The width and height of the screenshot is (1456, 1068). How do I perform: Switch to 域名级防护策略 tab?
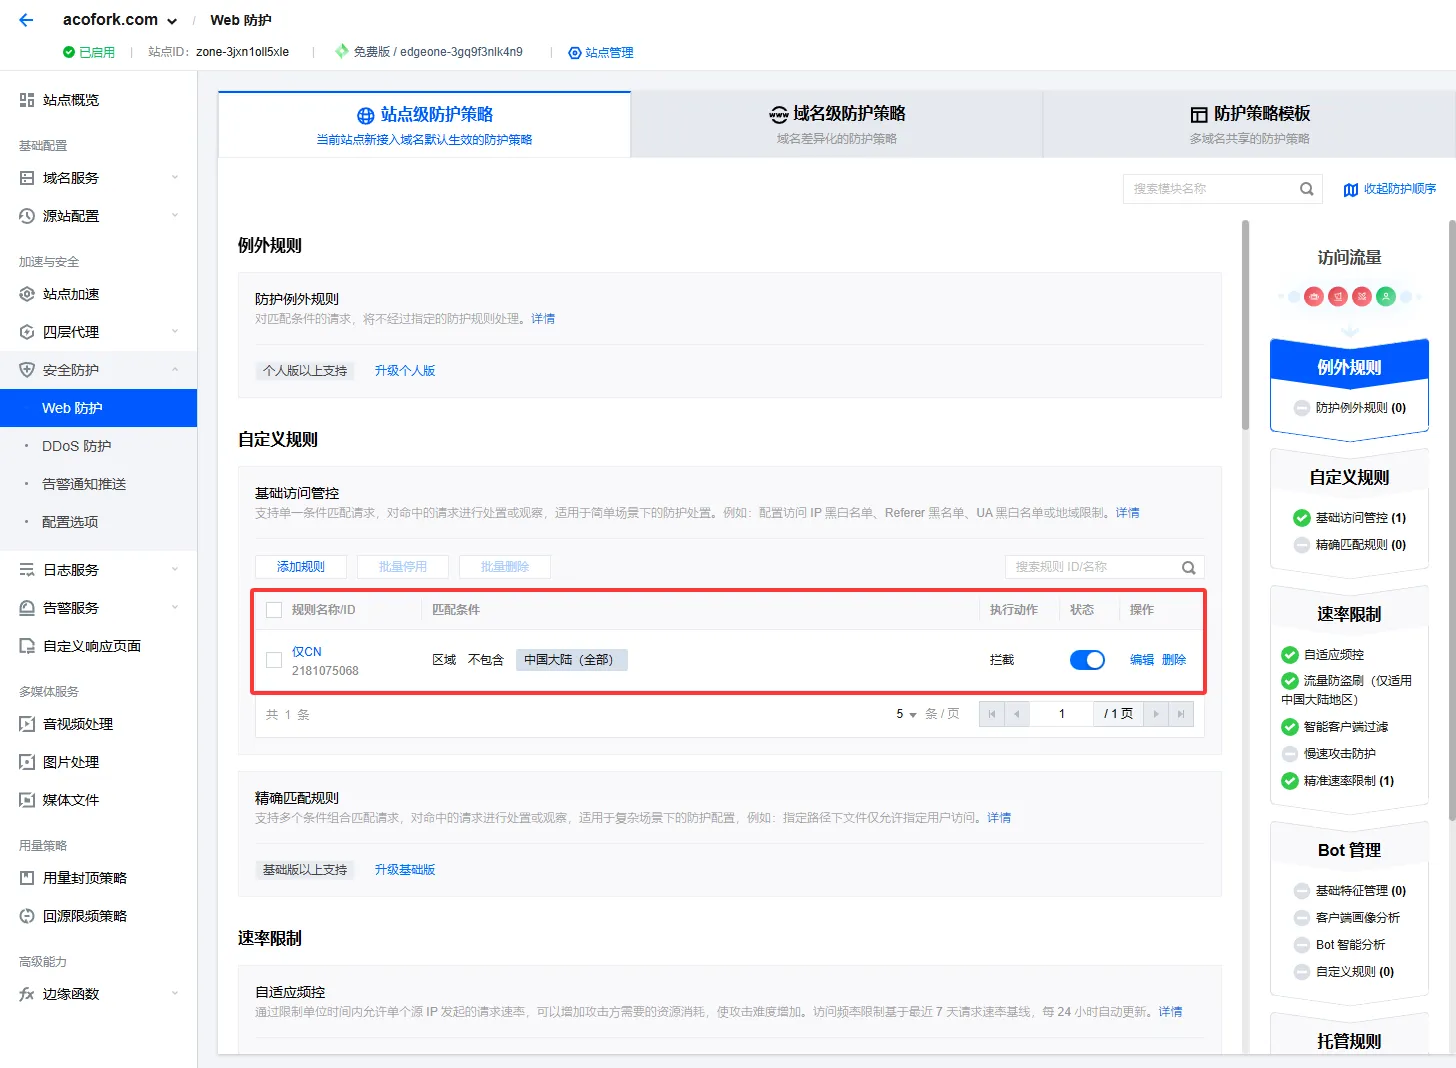pos(836,124)
